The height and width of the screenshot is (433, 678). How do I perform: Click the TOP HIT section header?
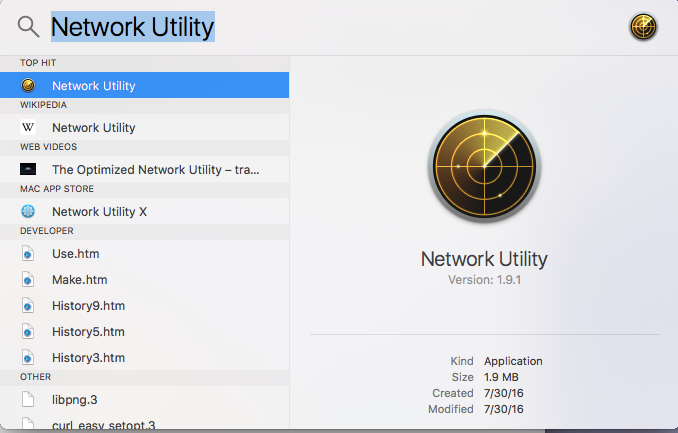click(38, 63)
